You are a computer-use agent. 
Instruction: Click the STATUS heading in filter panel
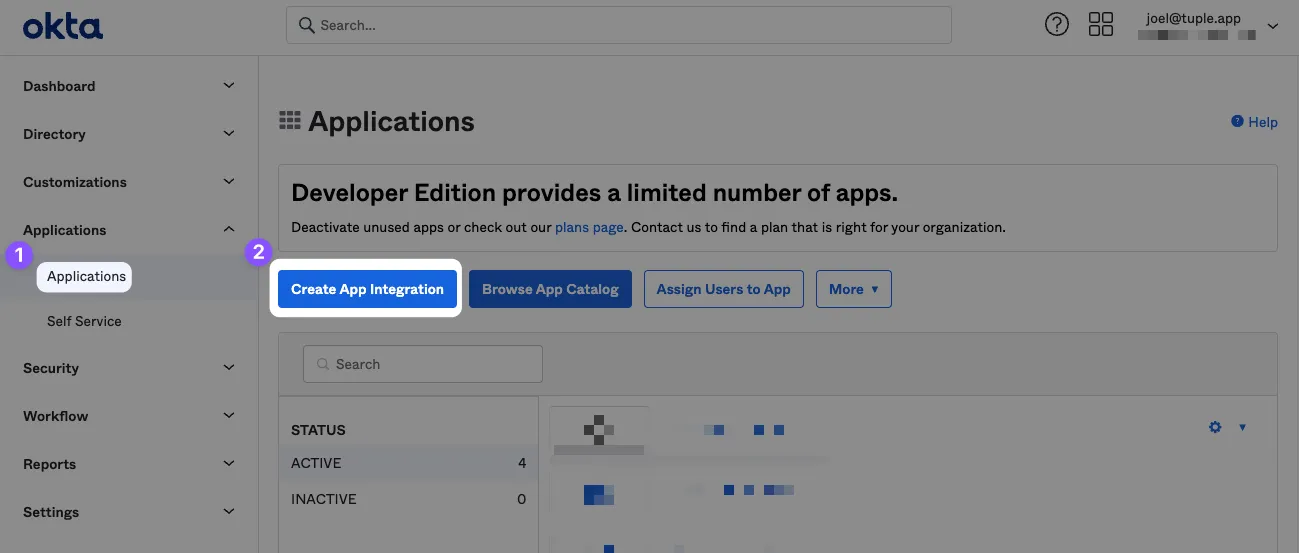tap(318, 430)
